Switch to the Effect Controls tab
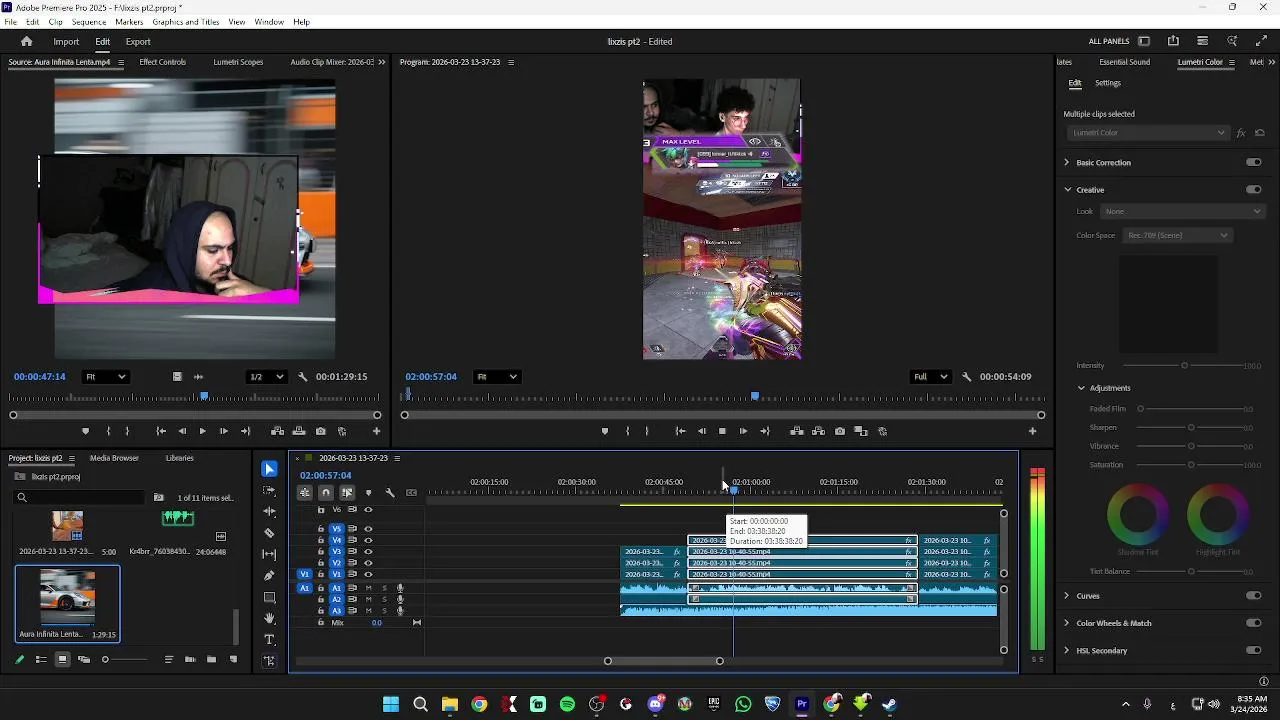The width and height of the screenshot is (1280, 720). 163,62
